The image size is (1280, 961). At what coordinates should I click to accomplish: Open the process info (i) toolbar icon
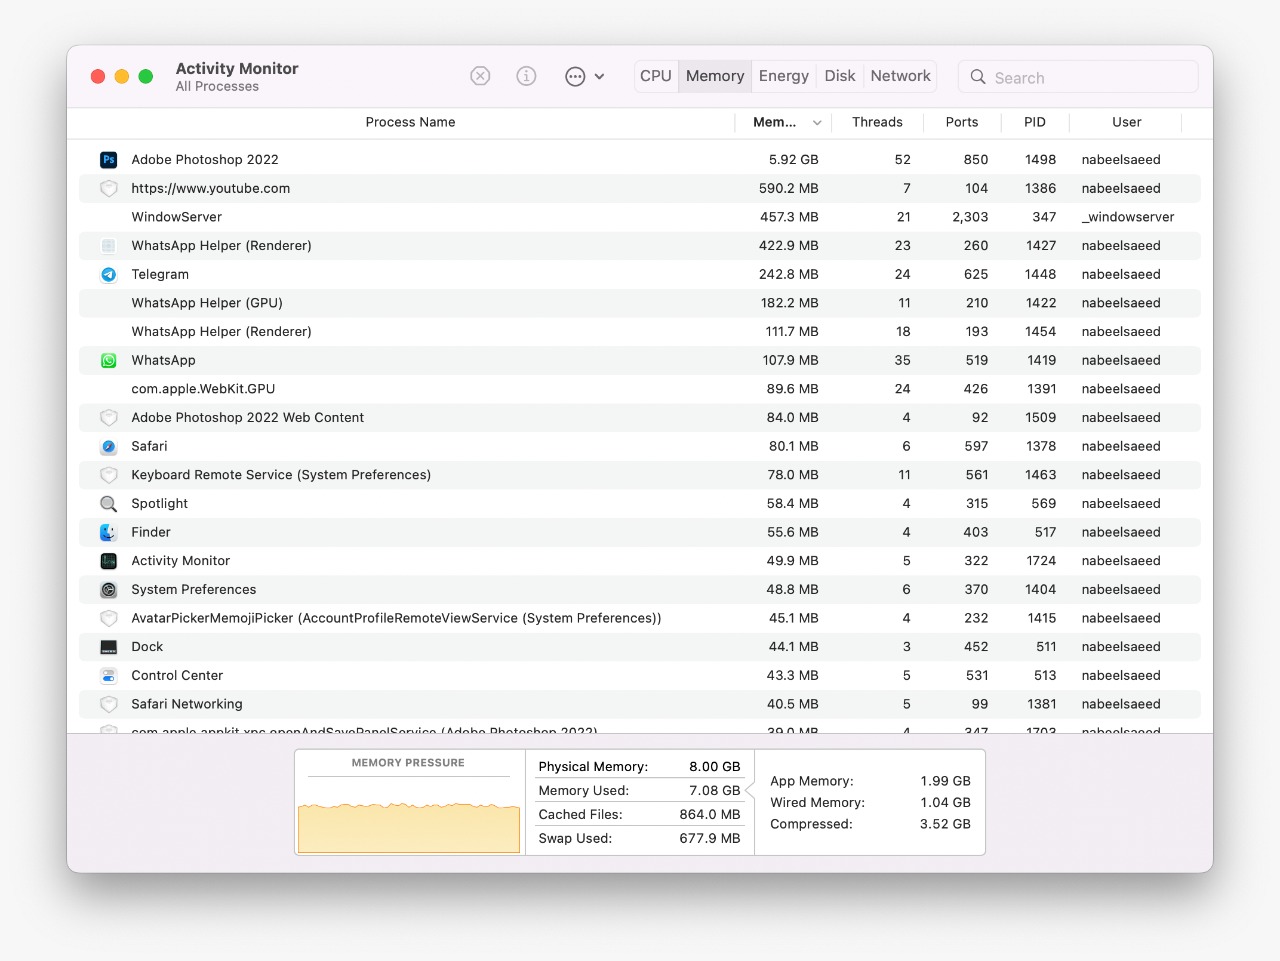click(526, 76)
